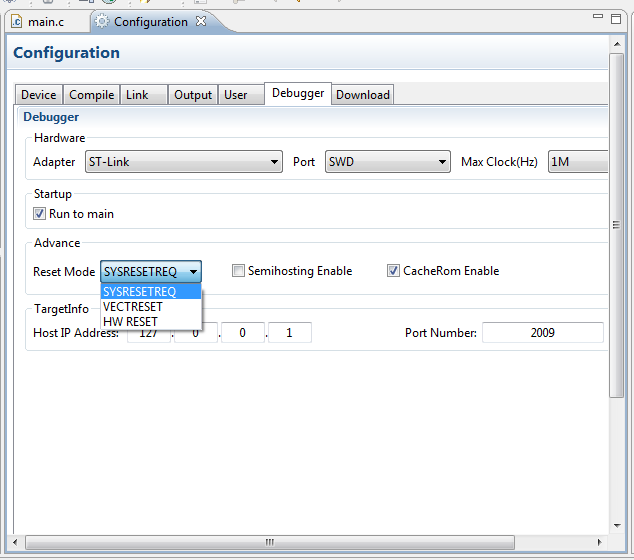Open the Download tab

pyautogui.click(x=363, y=95)
